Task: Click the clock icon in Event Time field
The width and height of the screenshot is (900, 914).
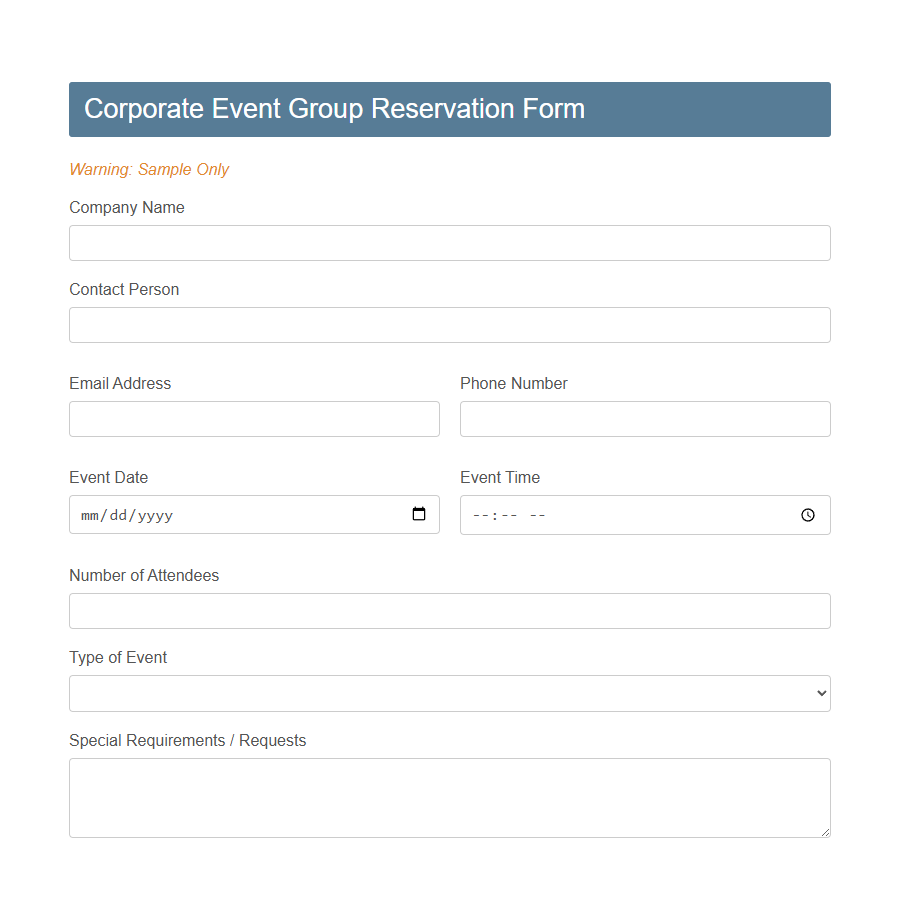Action: 807,515
